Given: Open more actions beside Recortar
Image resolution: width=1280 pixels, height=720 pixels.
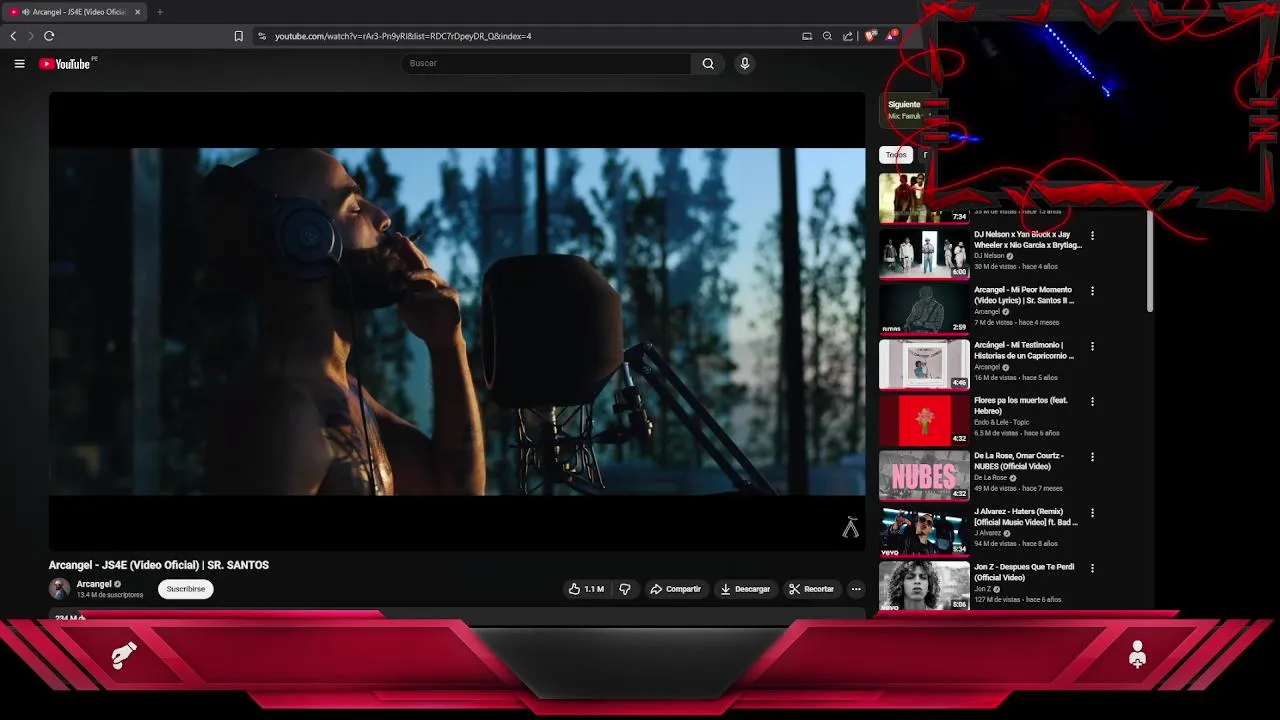Looking at the screenshot, I should [856, 589].
